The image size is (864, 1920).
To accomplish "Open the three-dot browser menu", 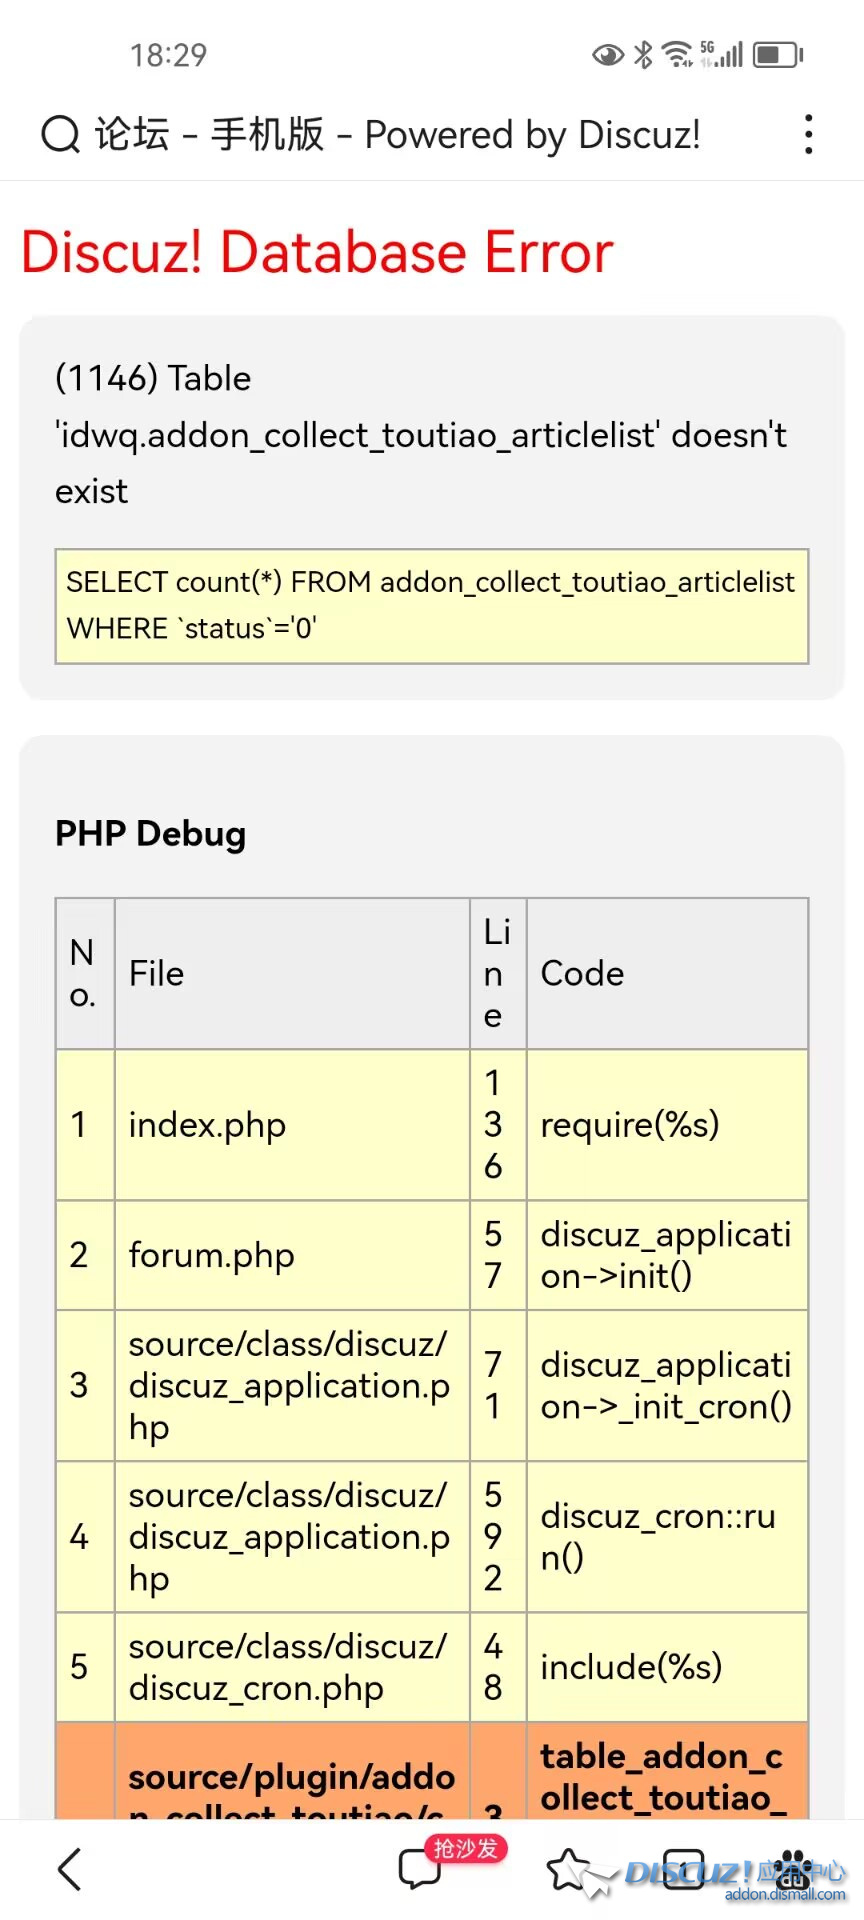I will 808,134.
